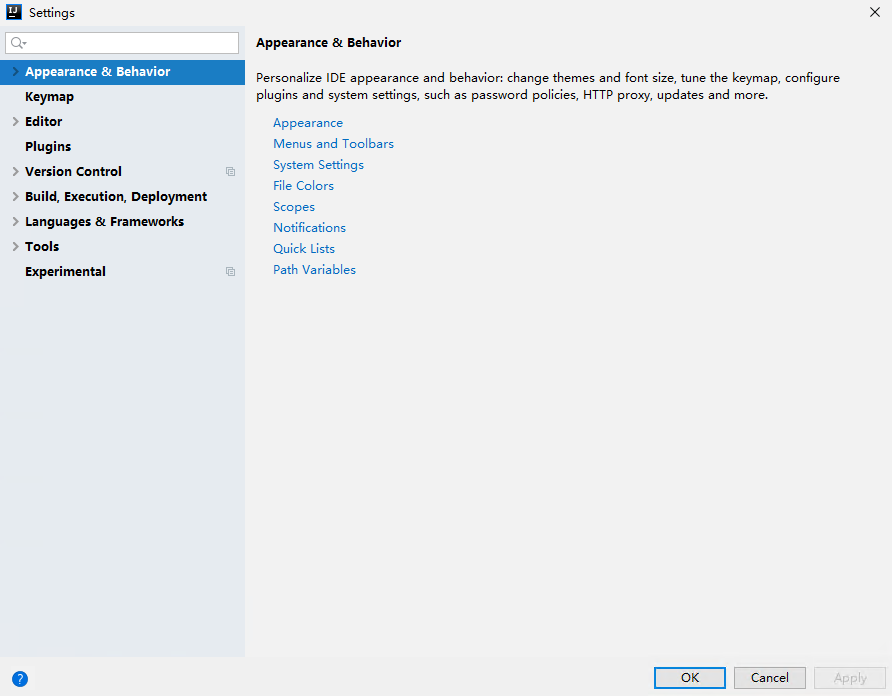Viewport: 892px width, 696px height.
Task: Open the Menus and Toolbars link
Action: [x=333, y=144]
